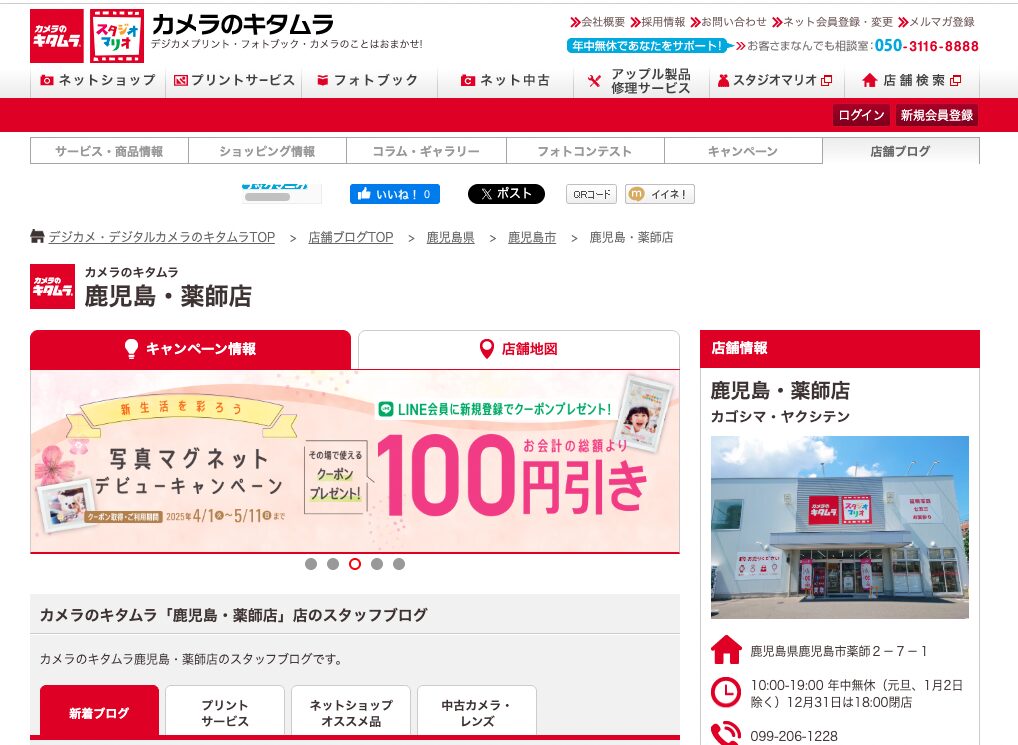
Task: Select first carousel dot
Action: tap(311, 564)
